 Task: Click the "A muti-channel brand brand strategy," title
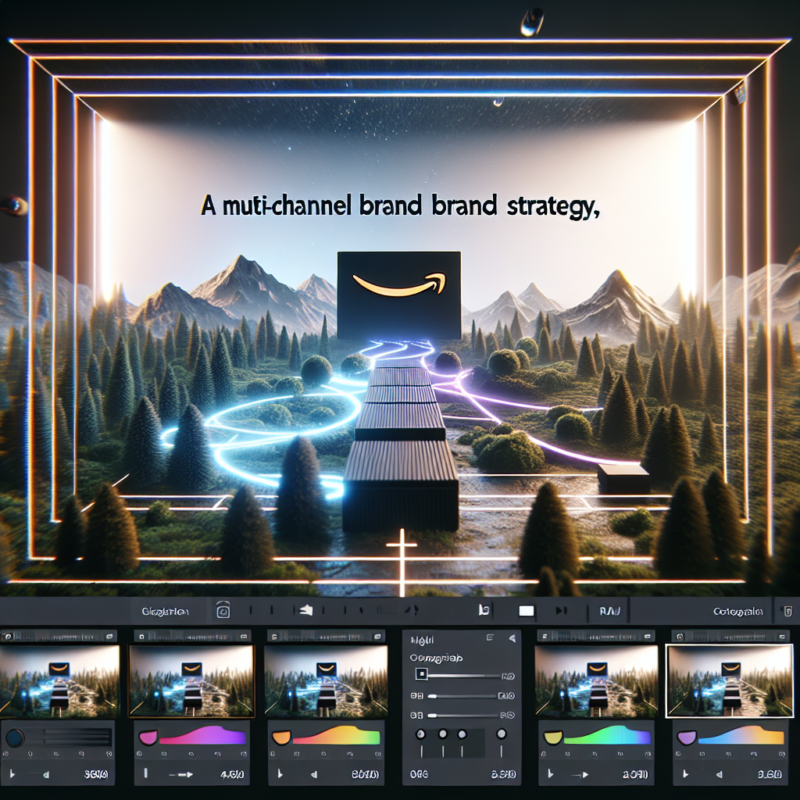point(400,206)
